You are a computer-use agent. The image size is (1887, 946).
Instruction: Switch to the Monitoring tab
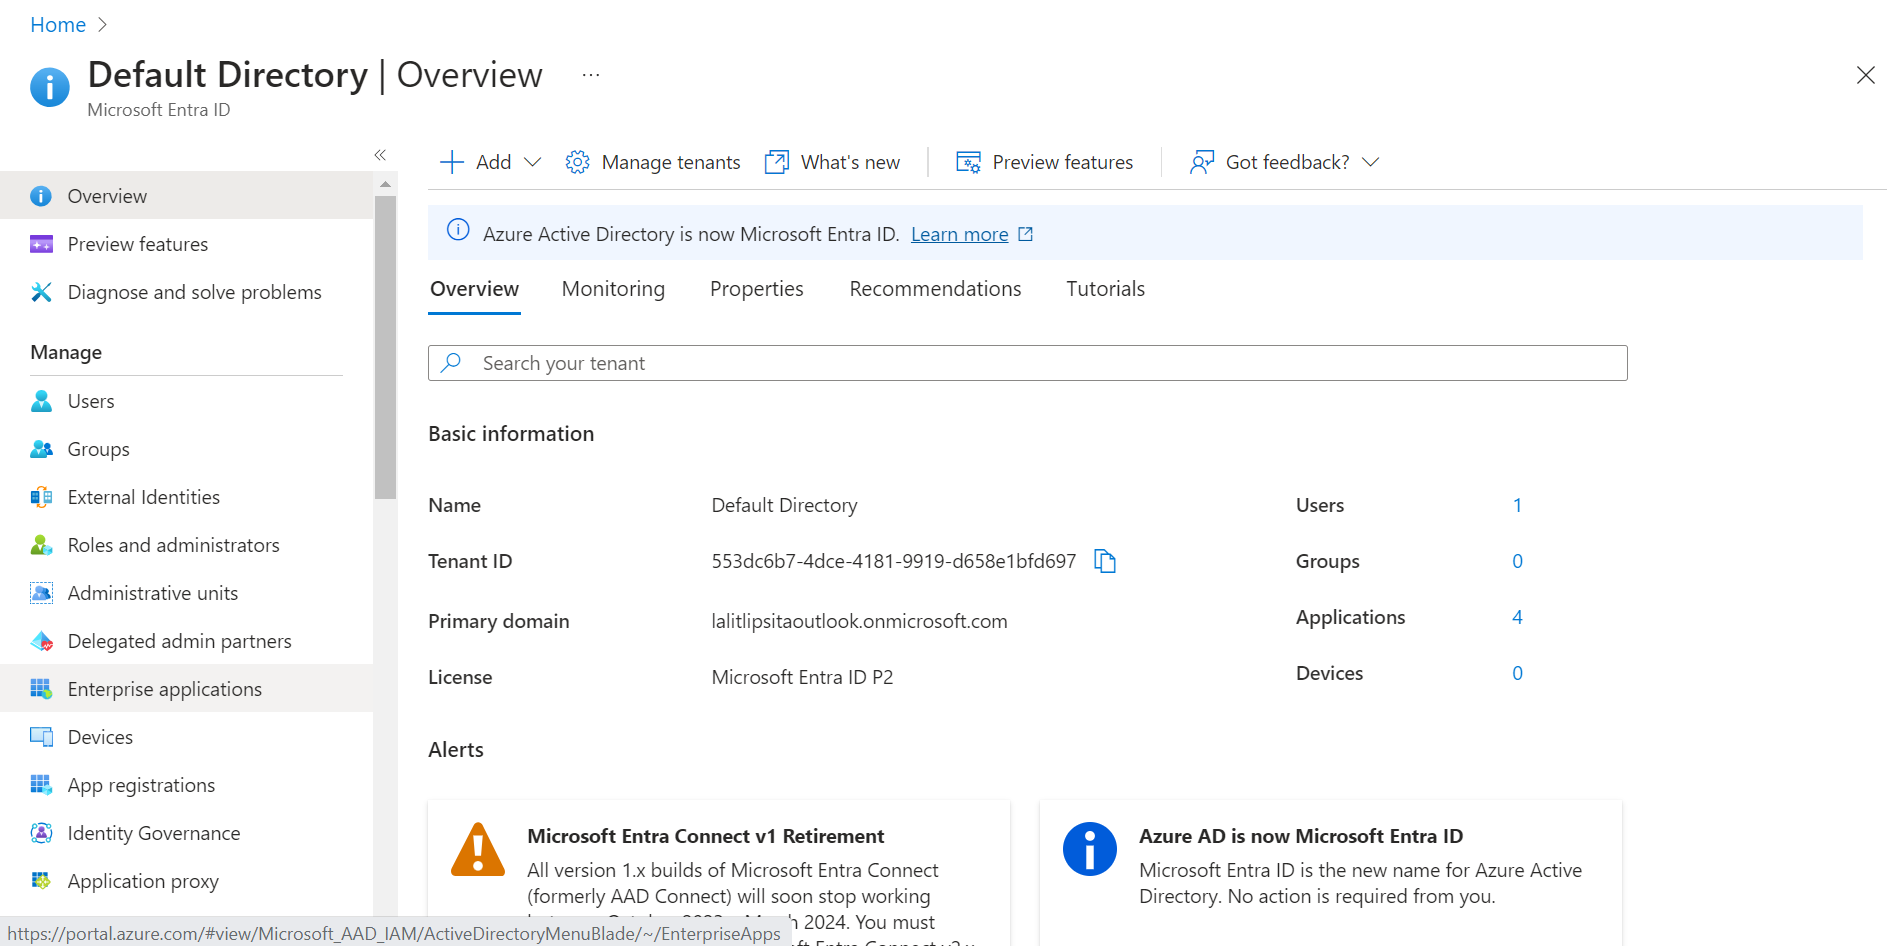613,289
